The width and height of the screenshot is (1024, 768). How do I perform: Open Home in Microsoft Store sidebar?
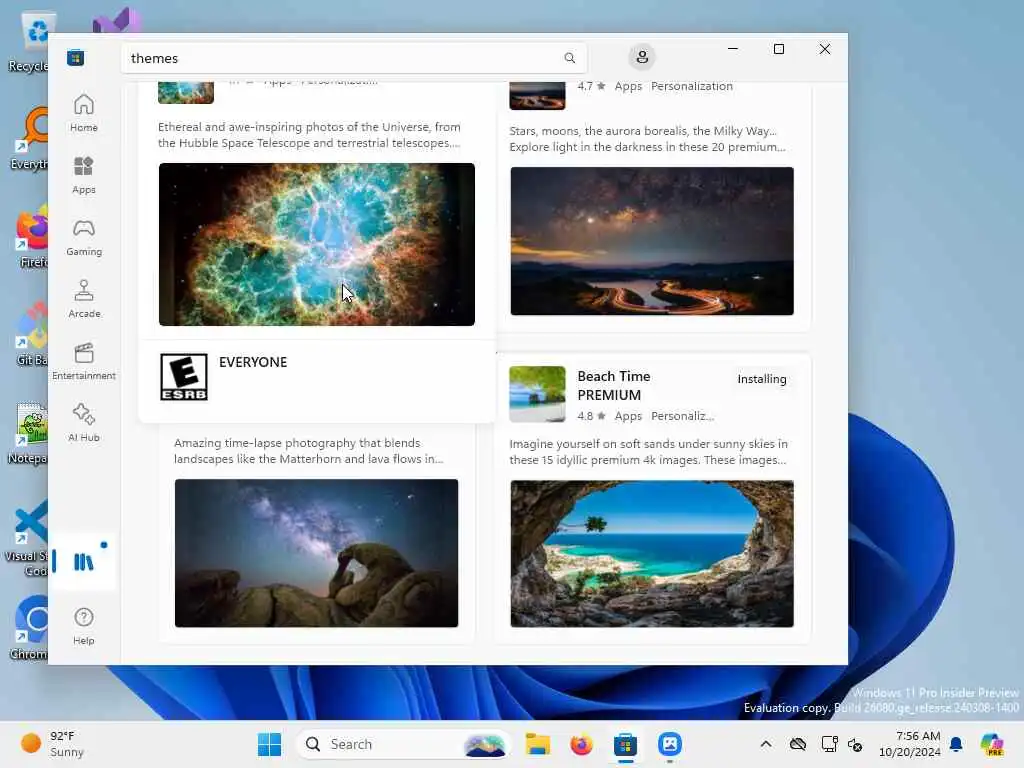coord(84,112)
